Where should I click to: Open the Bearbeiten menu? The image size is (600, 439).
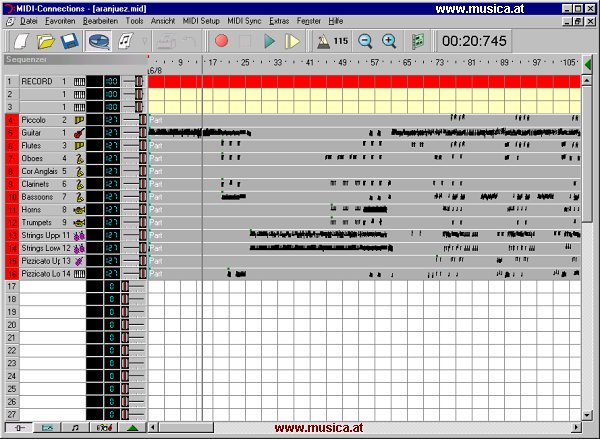tap(100, 21)
